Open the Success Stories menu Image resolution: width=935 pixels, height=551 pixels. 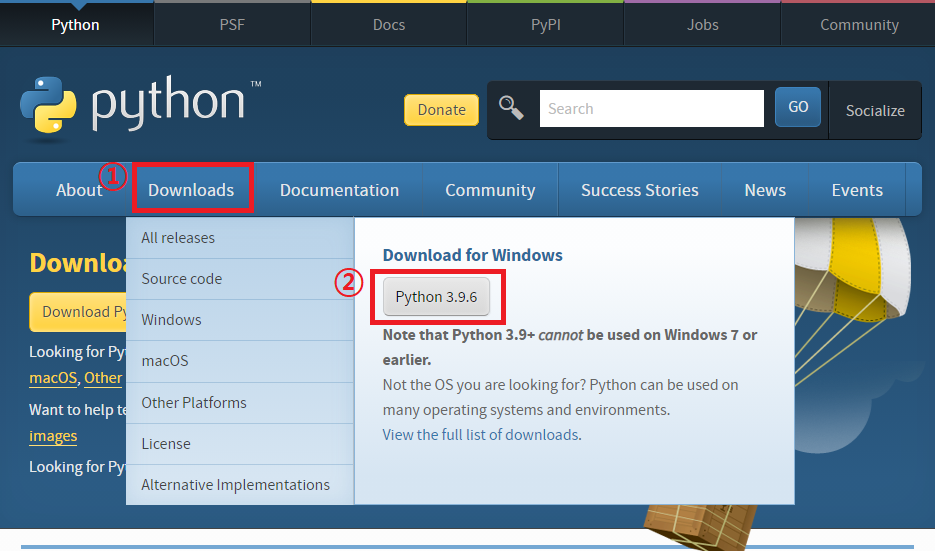click(640, 190)
